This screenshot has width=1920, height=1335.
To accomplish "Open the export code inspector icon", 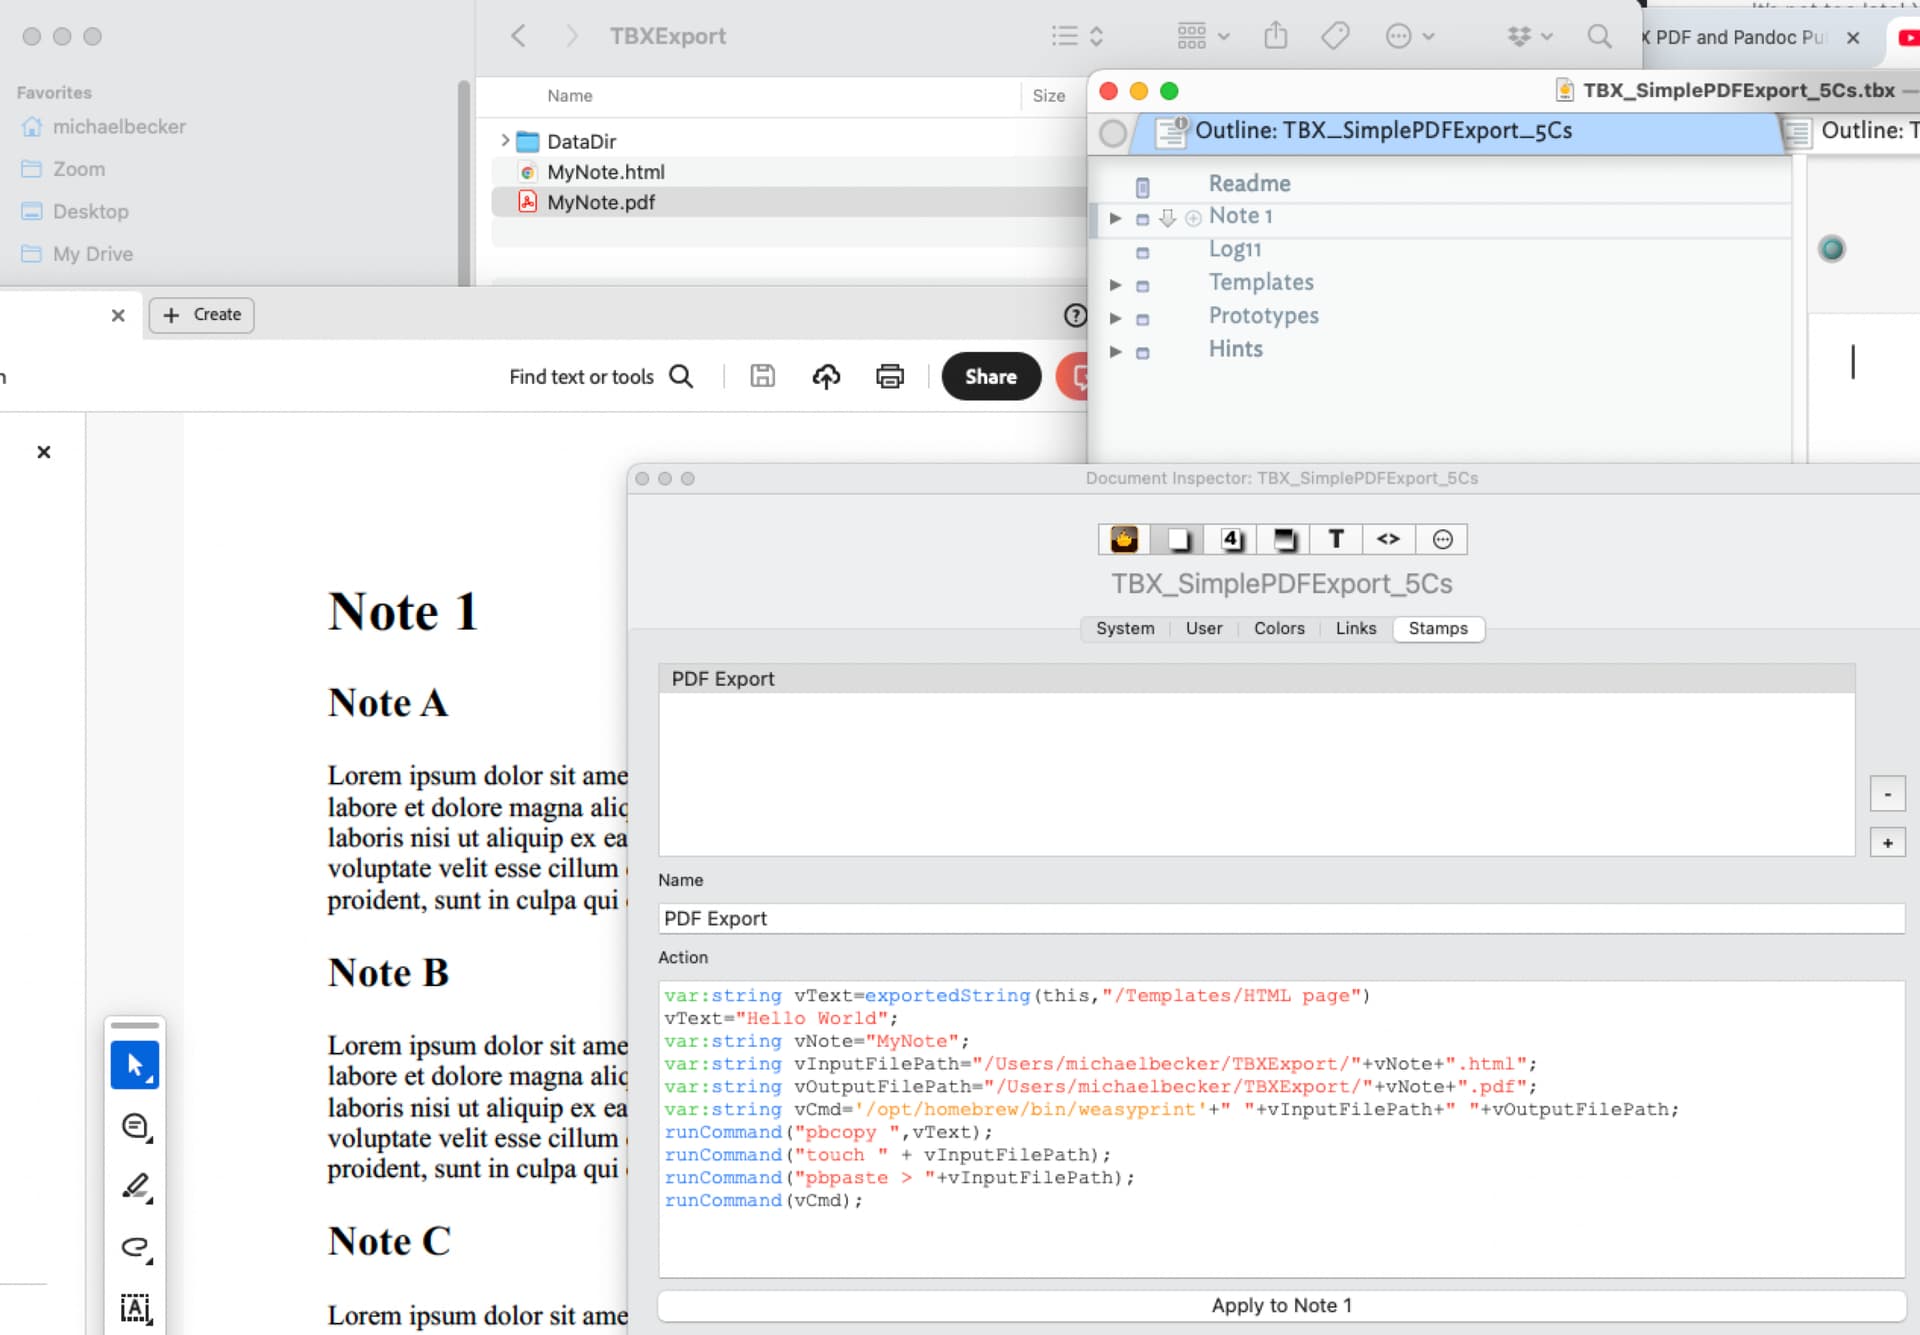I will [1388, 539].
